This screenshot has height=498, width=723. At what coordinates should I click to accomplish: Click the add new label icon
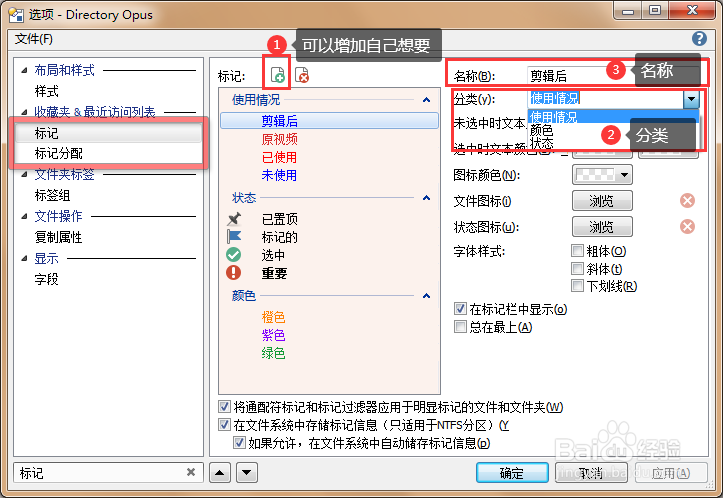[278, 75]
